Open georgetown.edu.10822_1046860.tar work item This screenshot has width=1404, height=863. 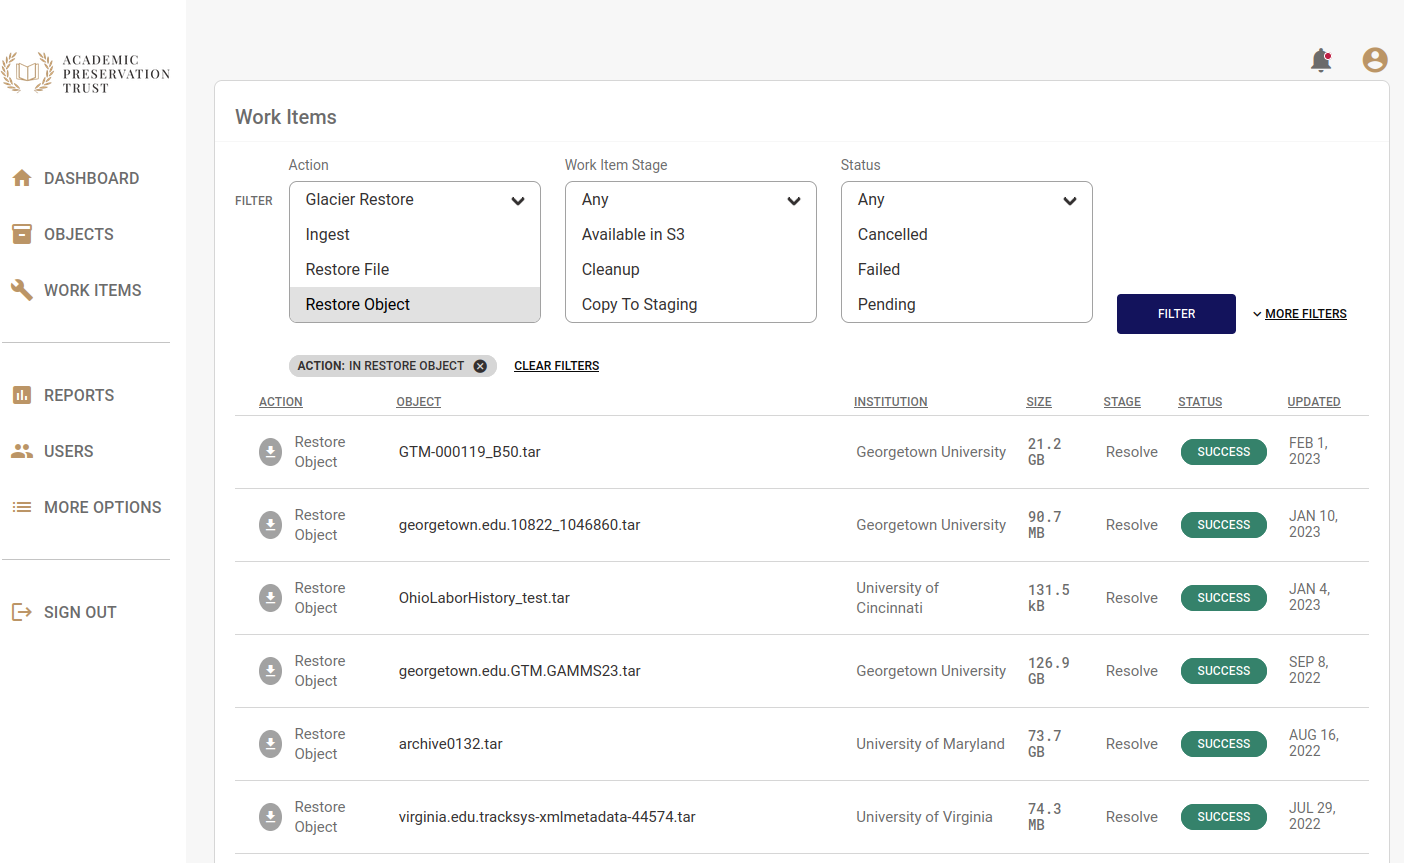pos(520,525)
